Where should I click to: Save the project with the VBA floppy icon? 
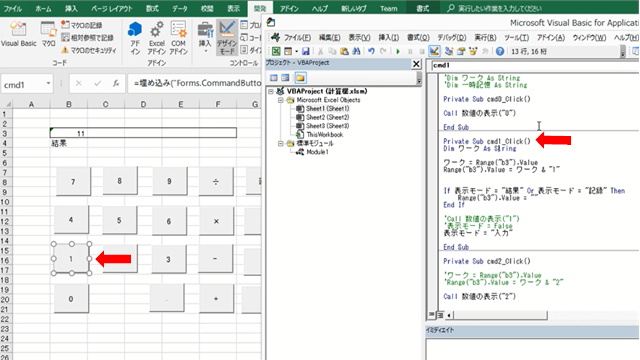pos(305,51)
